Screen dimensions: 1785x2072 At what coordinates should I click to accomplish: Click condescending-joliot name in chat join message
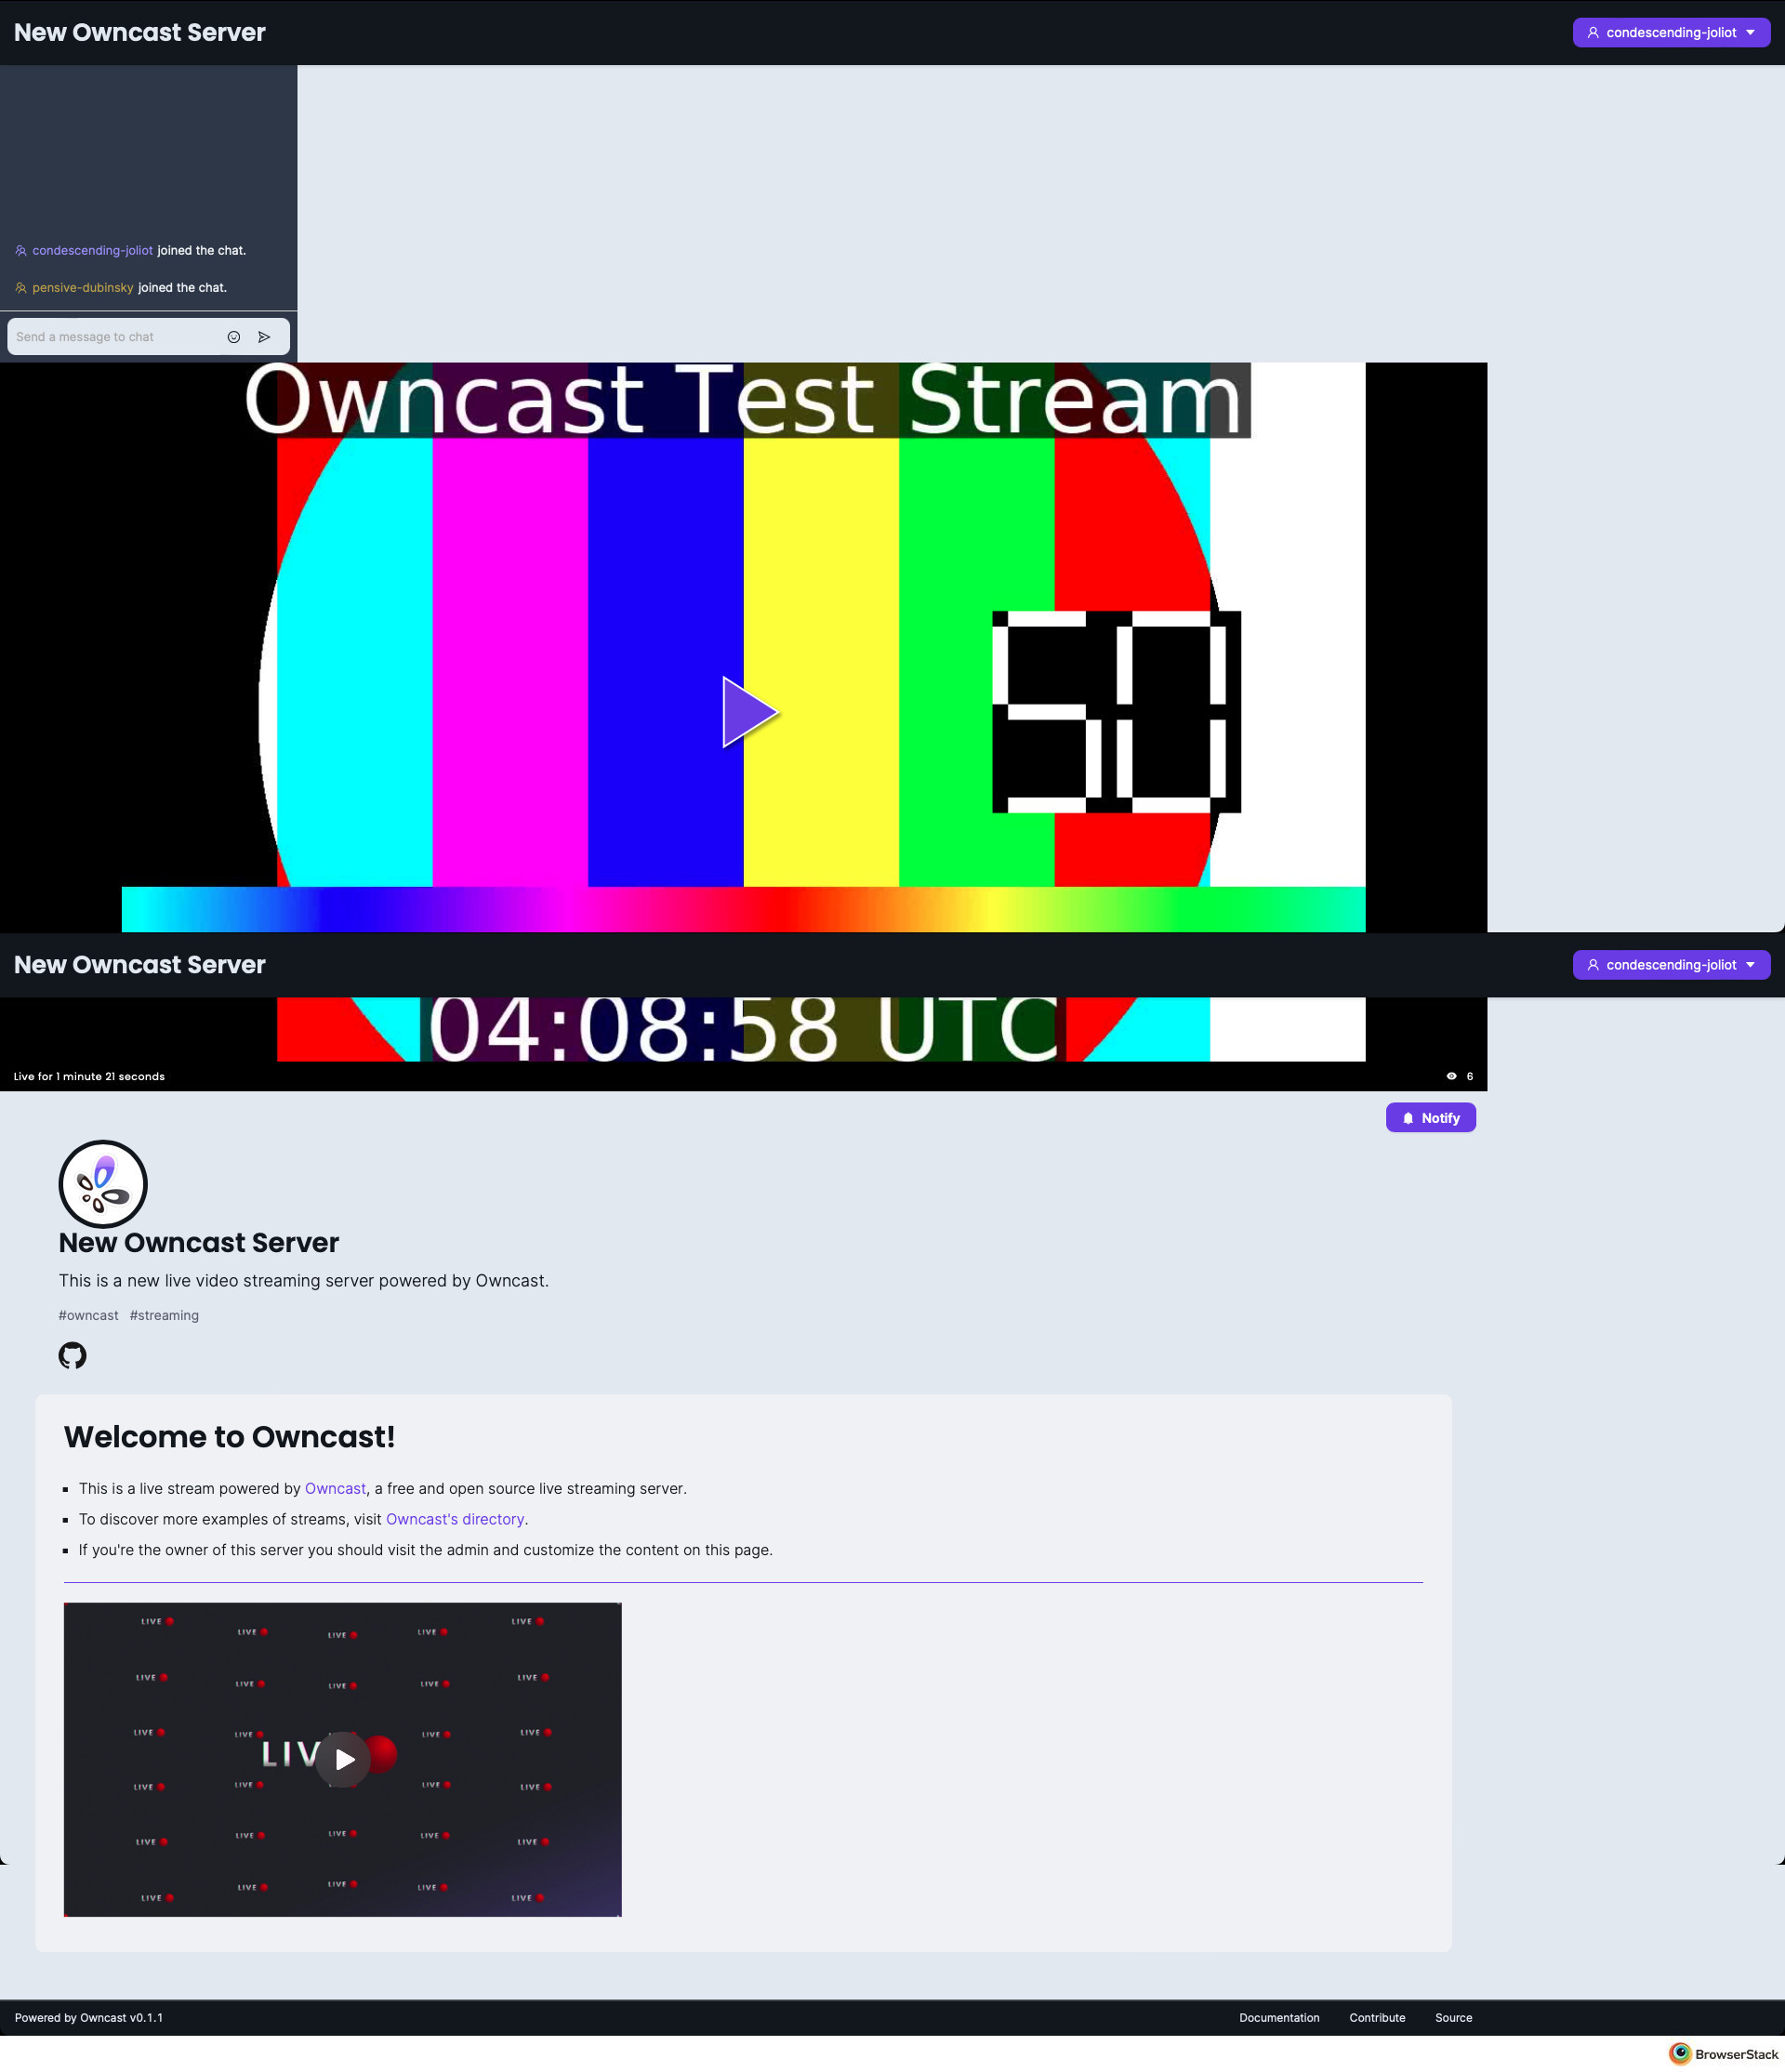[92, 250]
